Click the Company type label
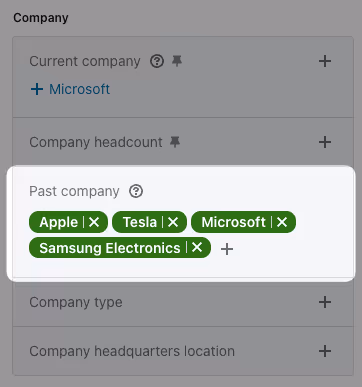The image size is (362, 387). click(x=76, y=302)
